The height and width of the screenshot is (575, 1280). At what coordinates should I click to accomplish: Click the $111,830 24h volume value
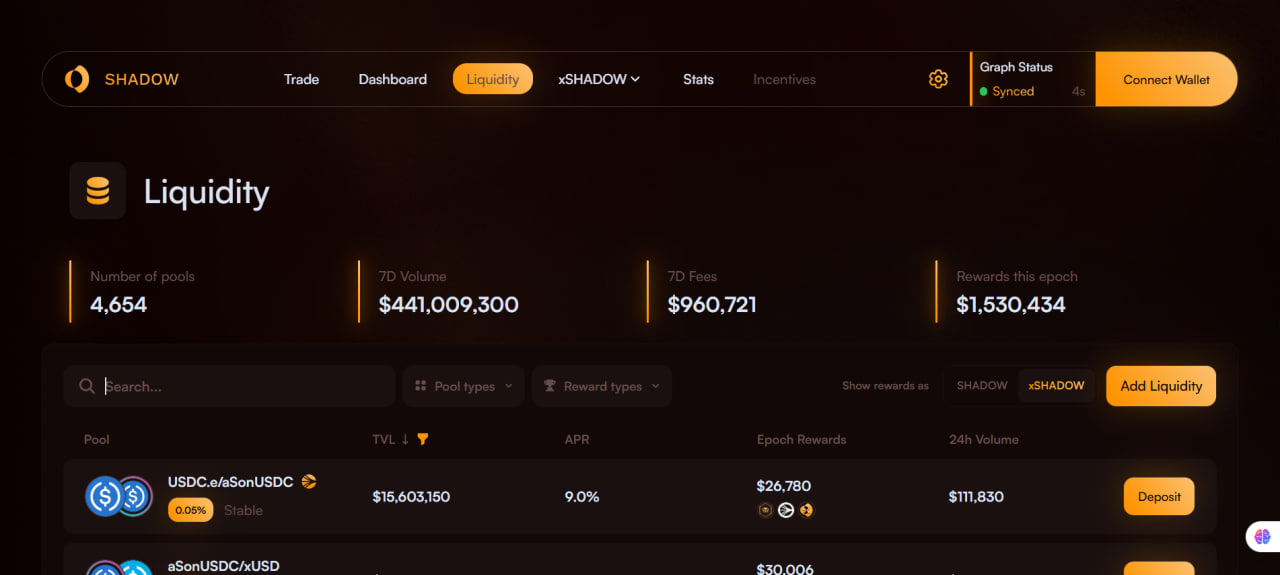976,496
